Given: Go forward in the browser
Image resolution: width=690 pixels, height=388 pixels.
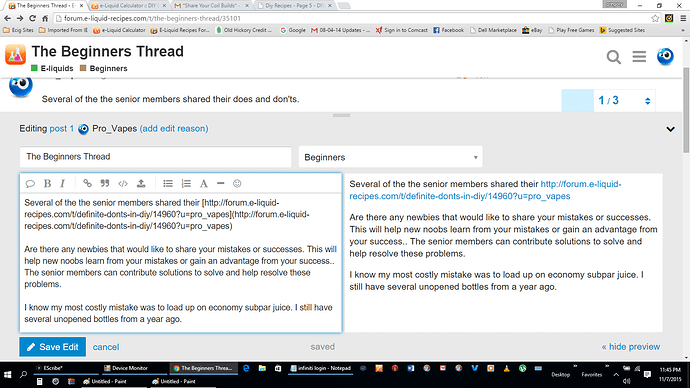Looking at the screenshot, I should pos(20,18).
